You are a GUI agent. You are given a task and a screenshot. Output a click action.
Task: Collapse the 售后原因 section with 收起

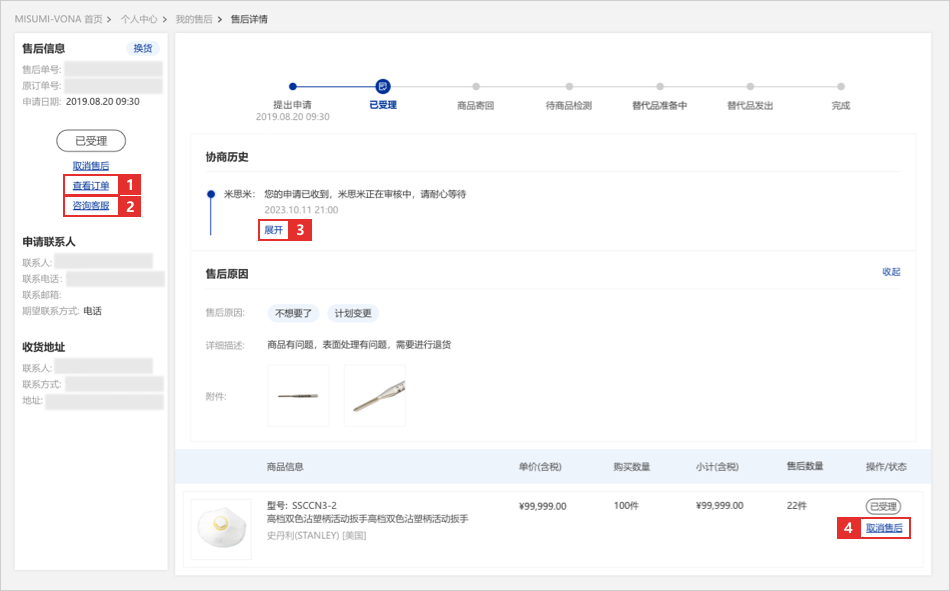point(891,272)
